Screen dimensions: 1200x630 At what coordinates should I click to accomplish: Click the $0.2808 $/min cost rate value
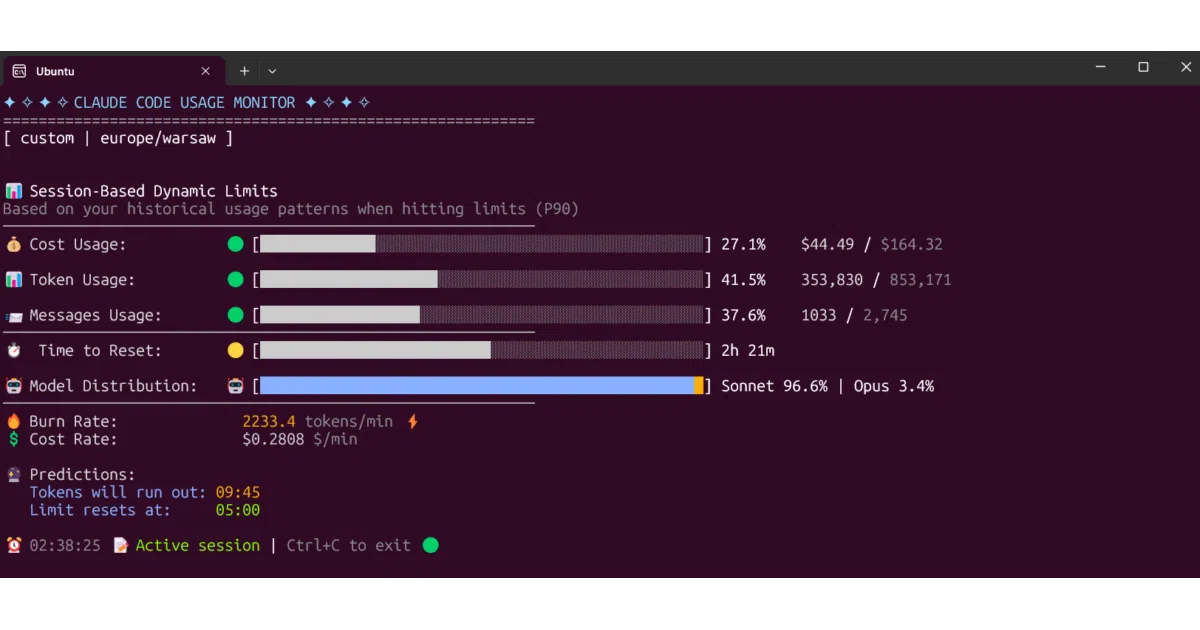point(300,439)
